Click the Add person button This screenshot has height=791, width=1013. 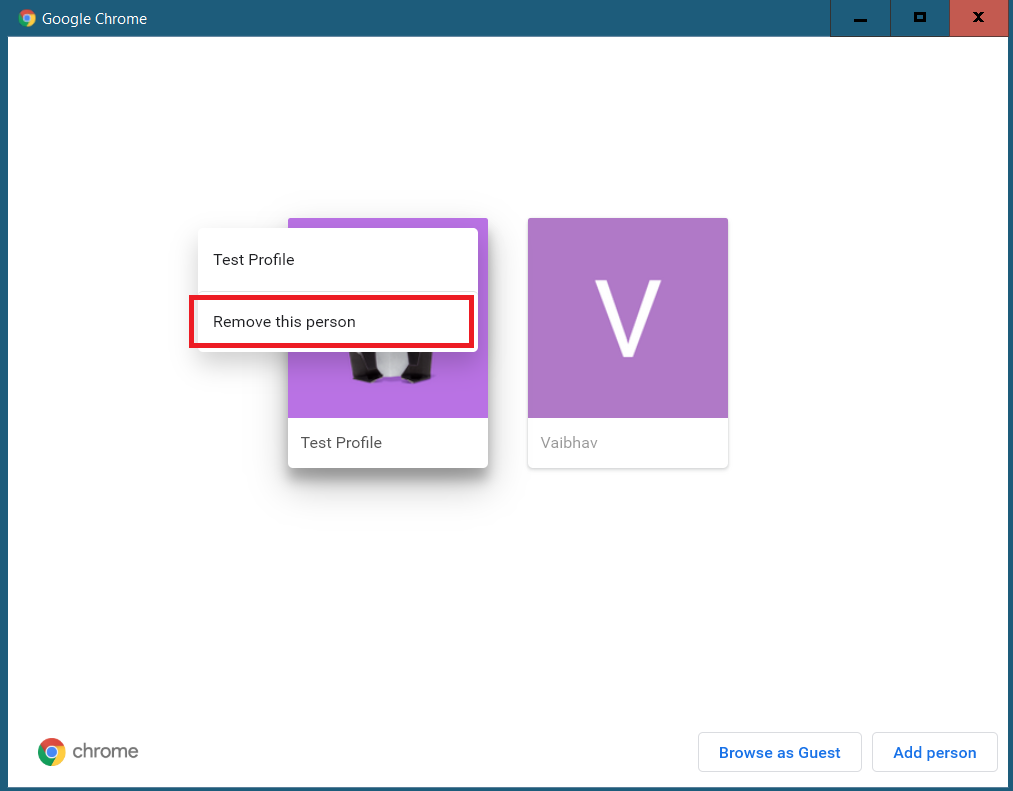pos(935,752)
